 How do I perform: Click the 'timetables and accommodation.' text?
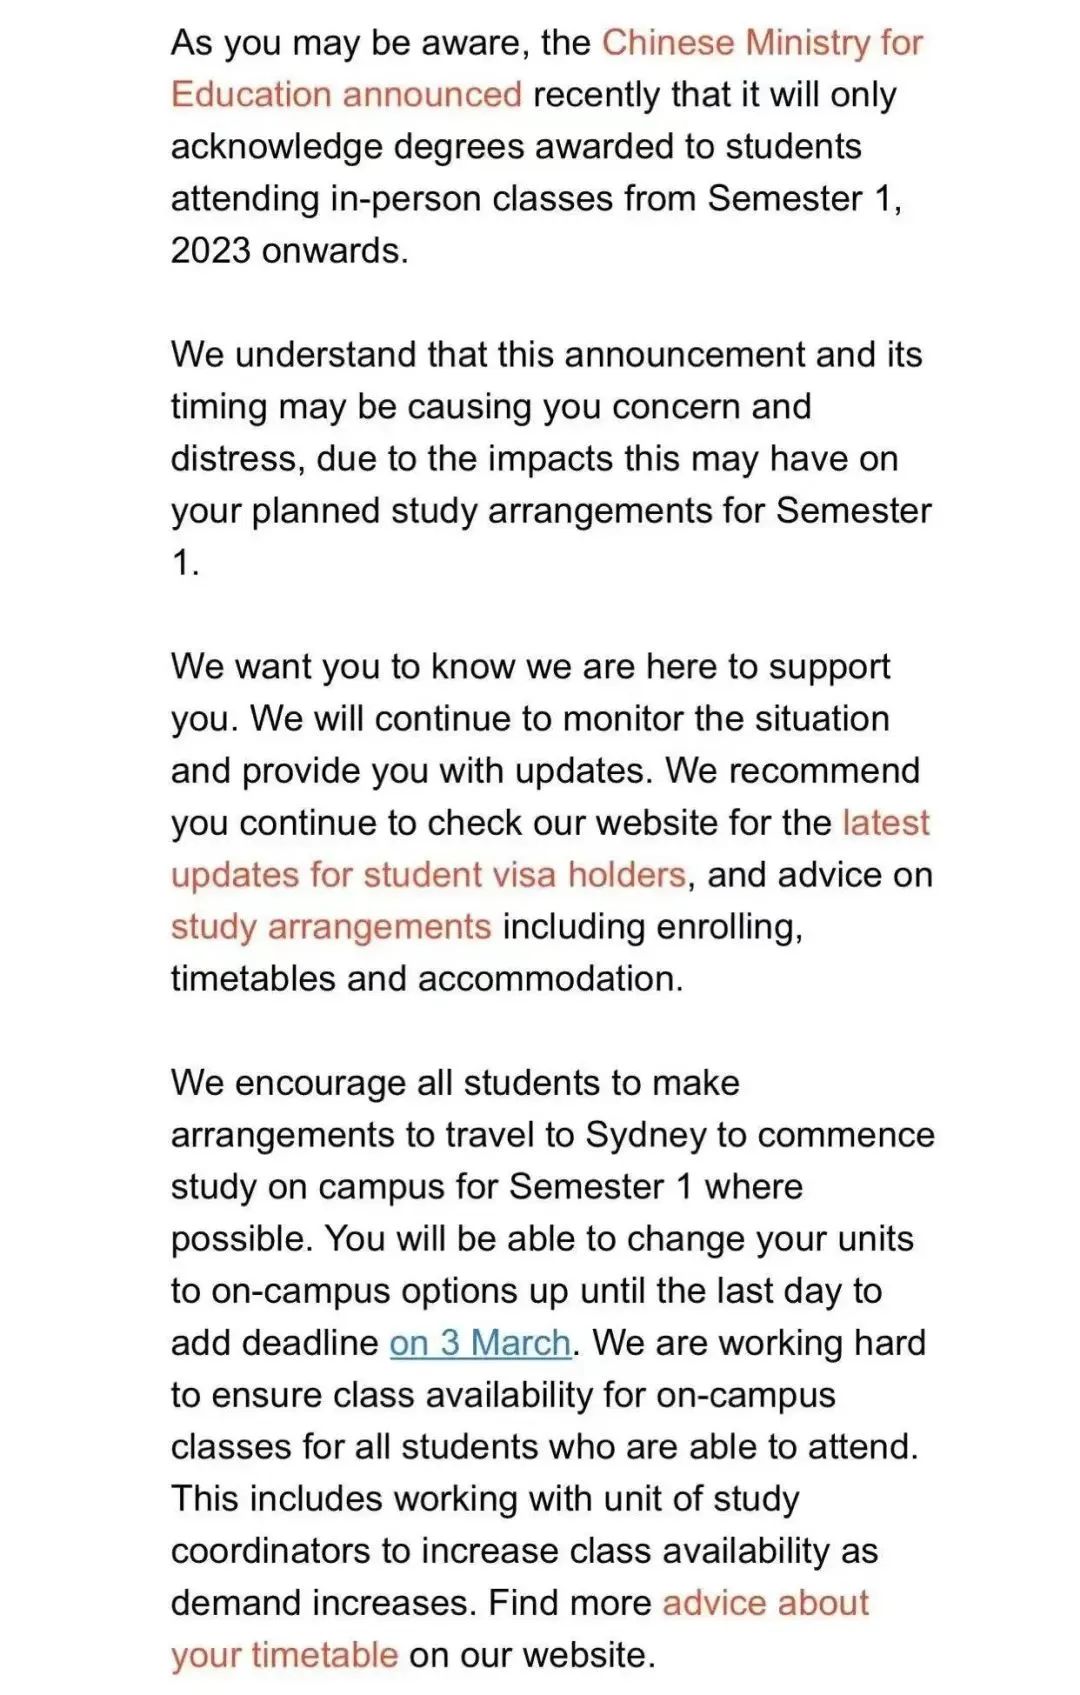coord(427,979)
